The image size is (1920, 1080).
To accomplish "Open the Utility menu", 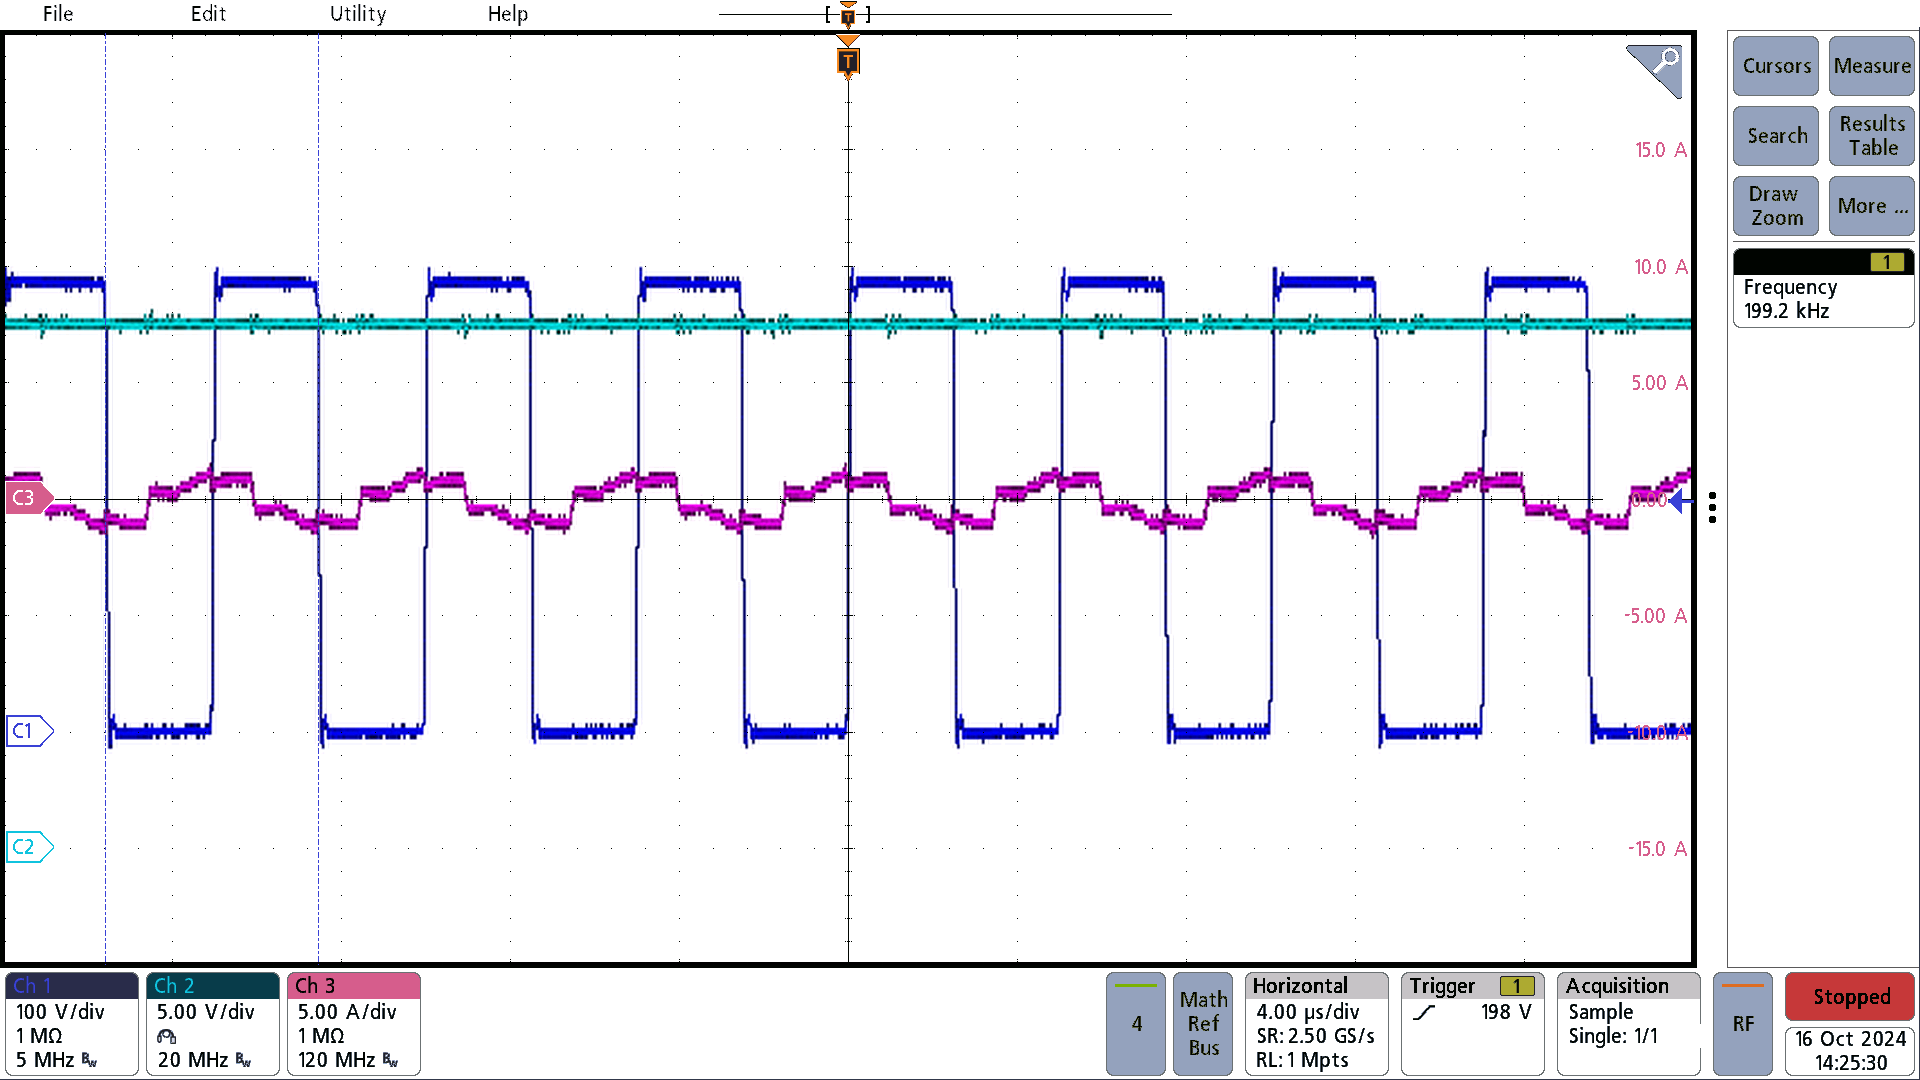I will (x=358, y=14).
